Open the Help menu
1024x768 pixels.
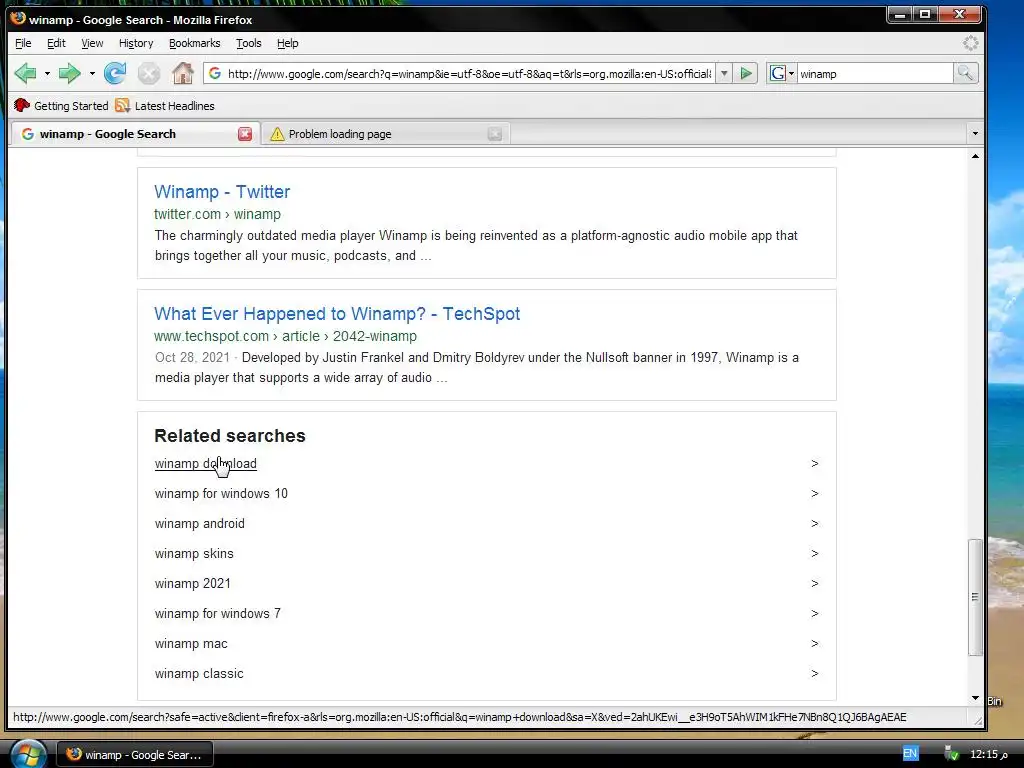[287, 43]
